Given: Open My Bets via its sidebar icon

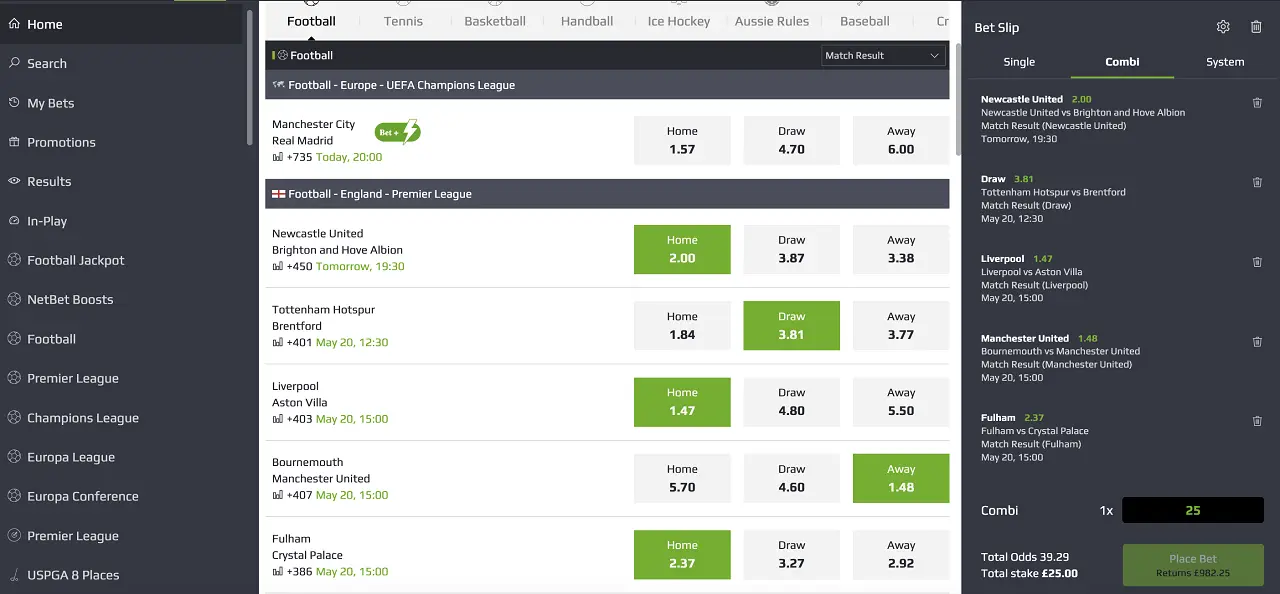Looking at the screenshot, I should (x=14, y=102).
